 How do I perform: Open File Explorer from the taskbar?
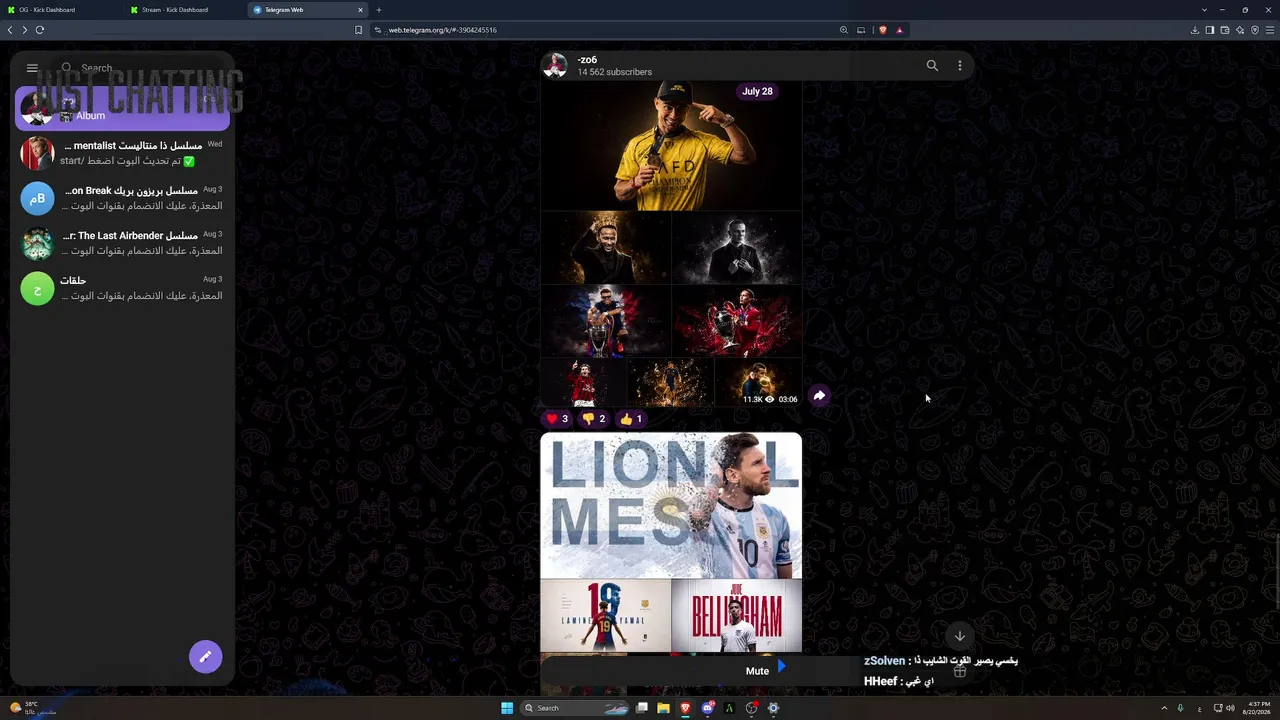[x=663, y=708]
